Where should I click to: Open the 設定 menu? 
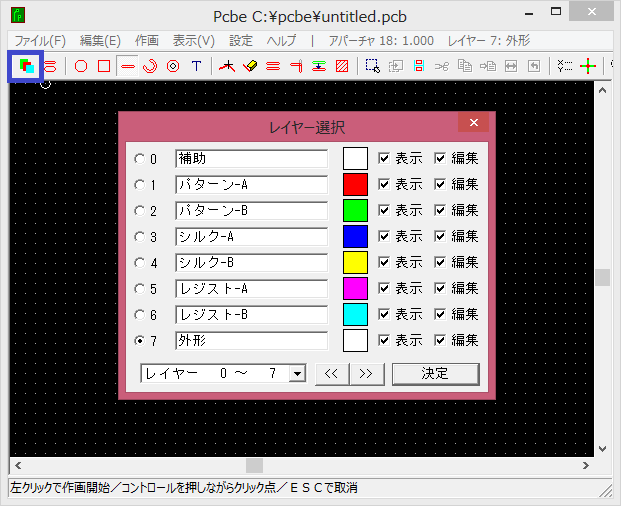pyautogui.click(x=241, y=41)
